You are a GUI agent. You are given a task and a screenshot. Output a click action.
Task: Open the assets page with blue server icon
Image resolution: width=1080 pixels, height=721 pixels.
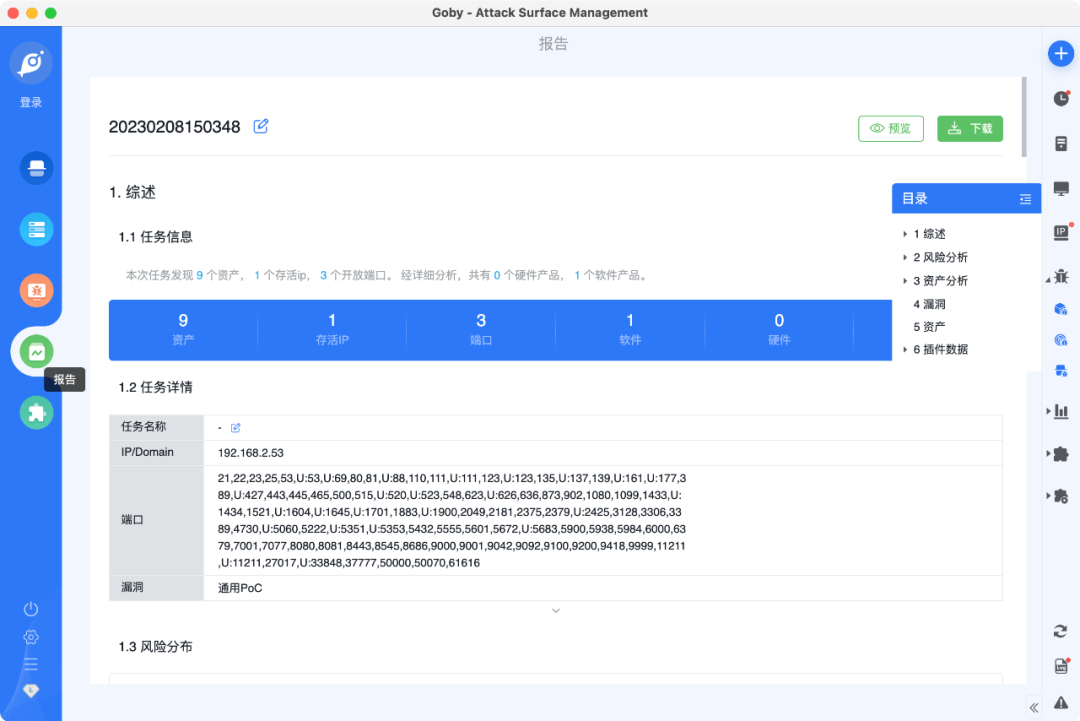[x=37, y=229]
